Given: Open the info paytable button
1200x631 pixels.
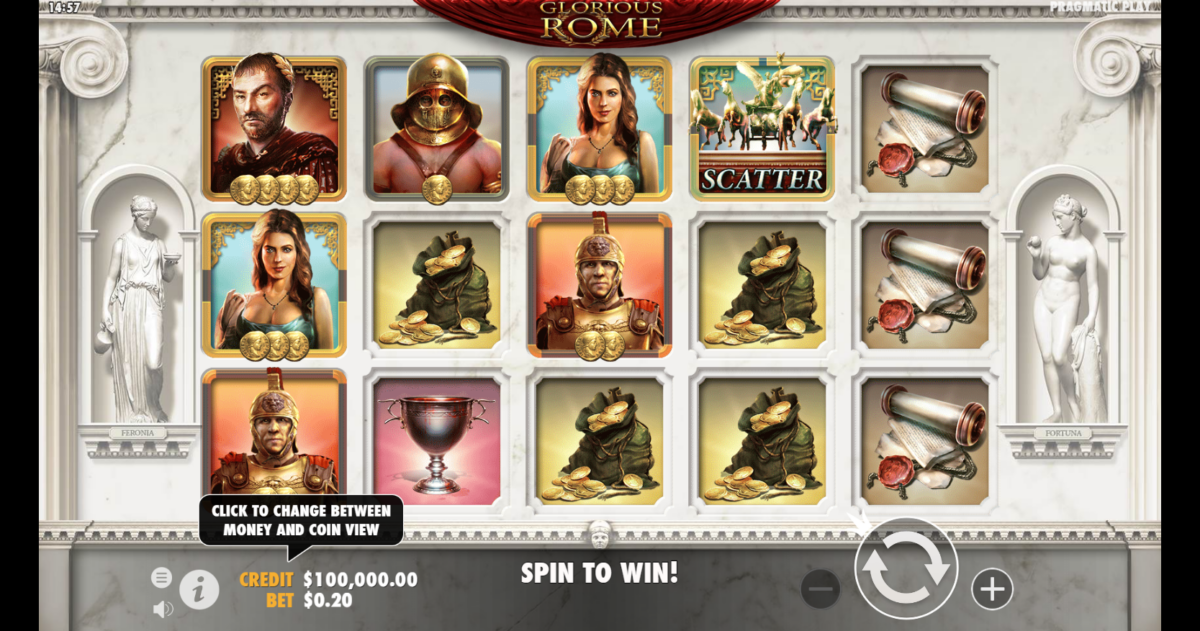Looking at the screenshot, I should click(x=199, y=590).
